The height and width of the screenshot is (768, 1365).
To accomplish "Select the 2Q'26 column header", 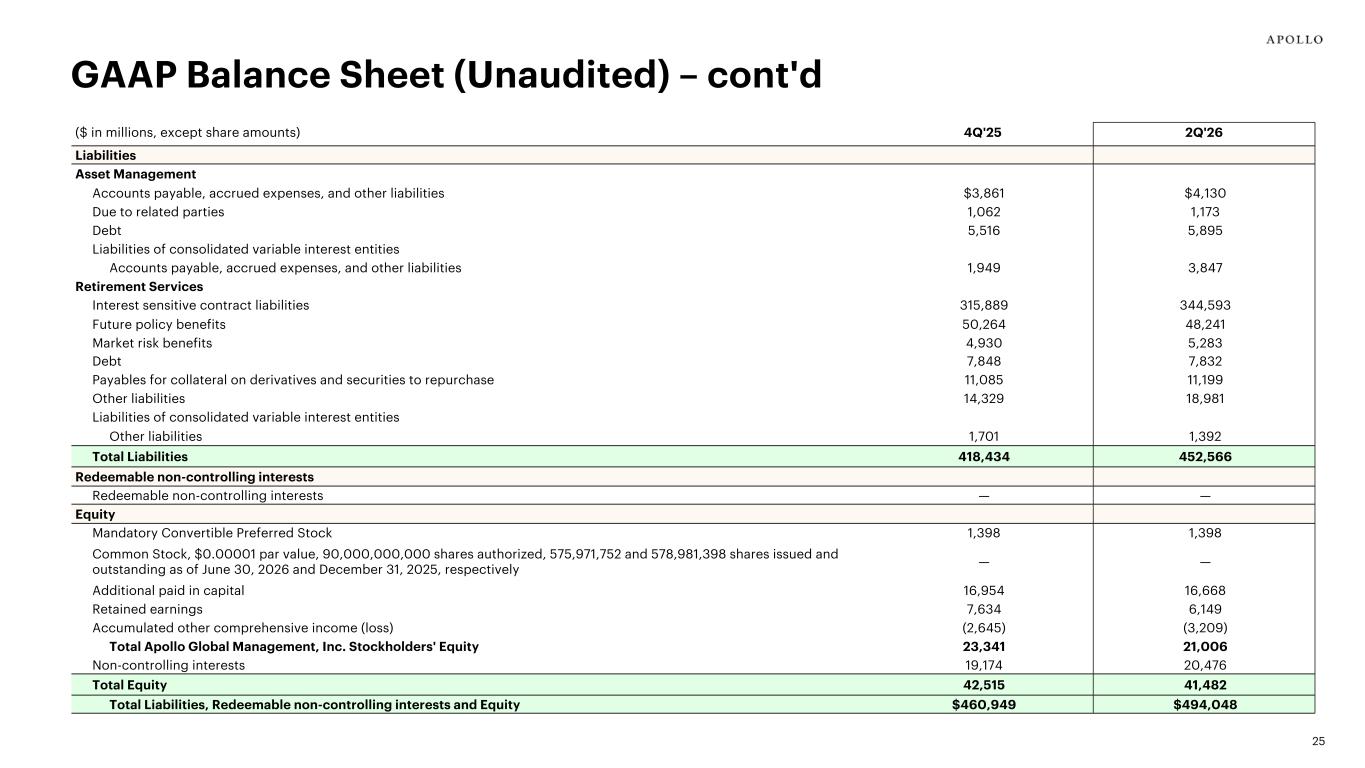I will 1204,133.
